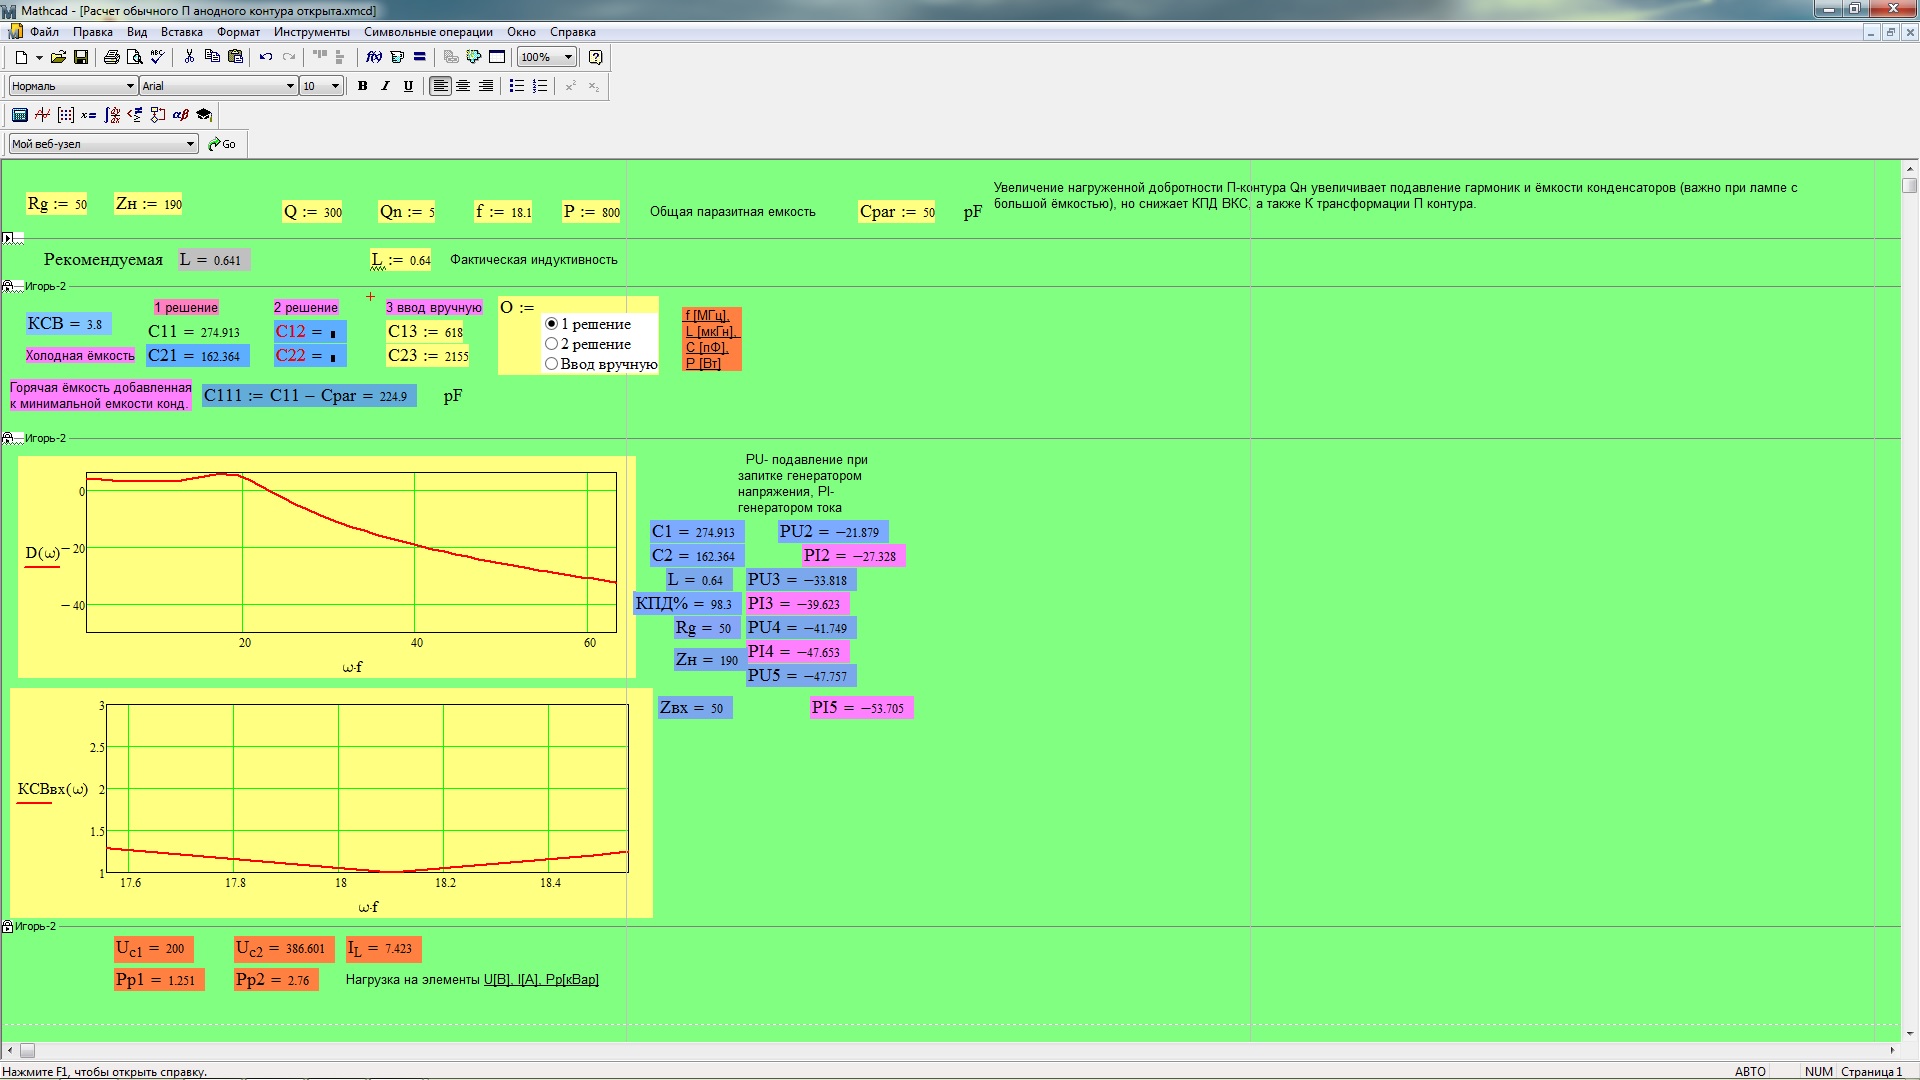
Task: Open the font size 10 dropdown
Action: (336, 86)
